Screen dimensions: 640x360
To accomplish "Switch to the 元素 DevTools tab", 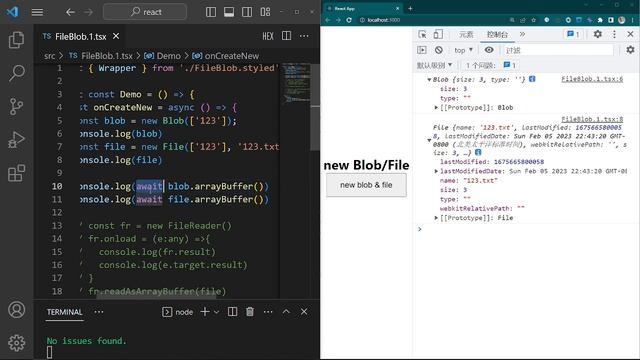I will pyautogui.click(x=466, y=35).
